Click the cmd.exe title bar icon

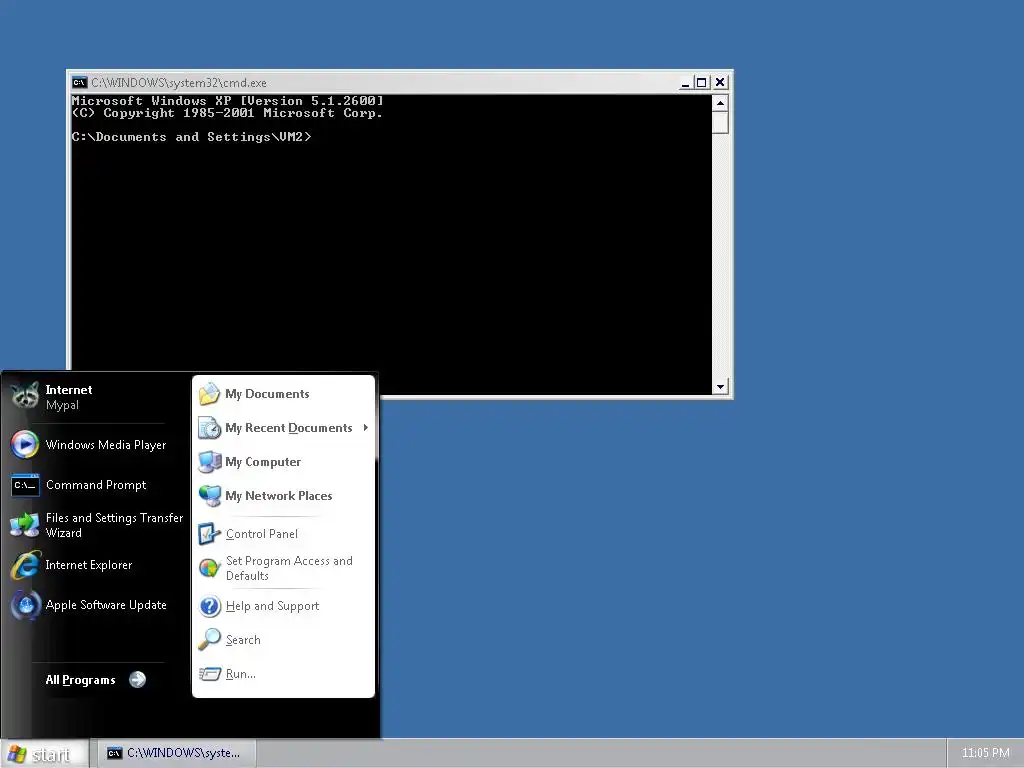coord(80,82)
